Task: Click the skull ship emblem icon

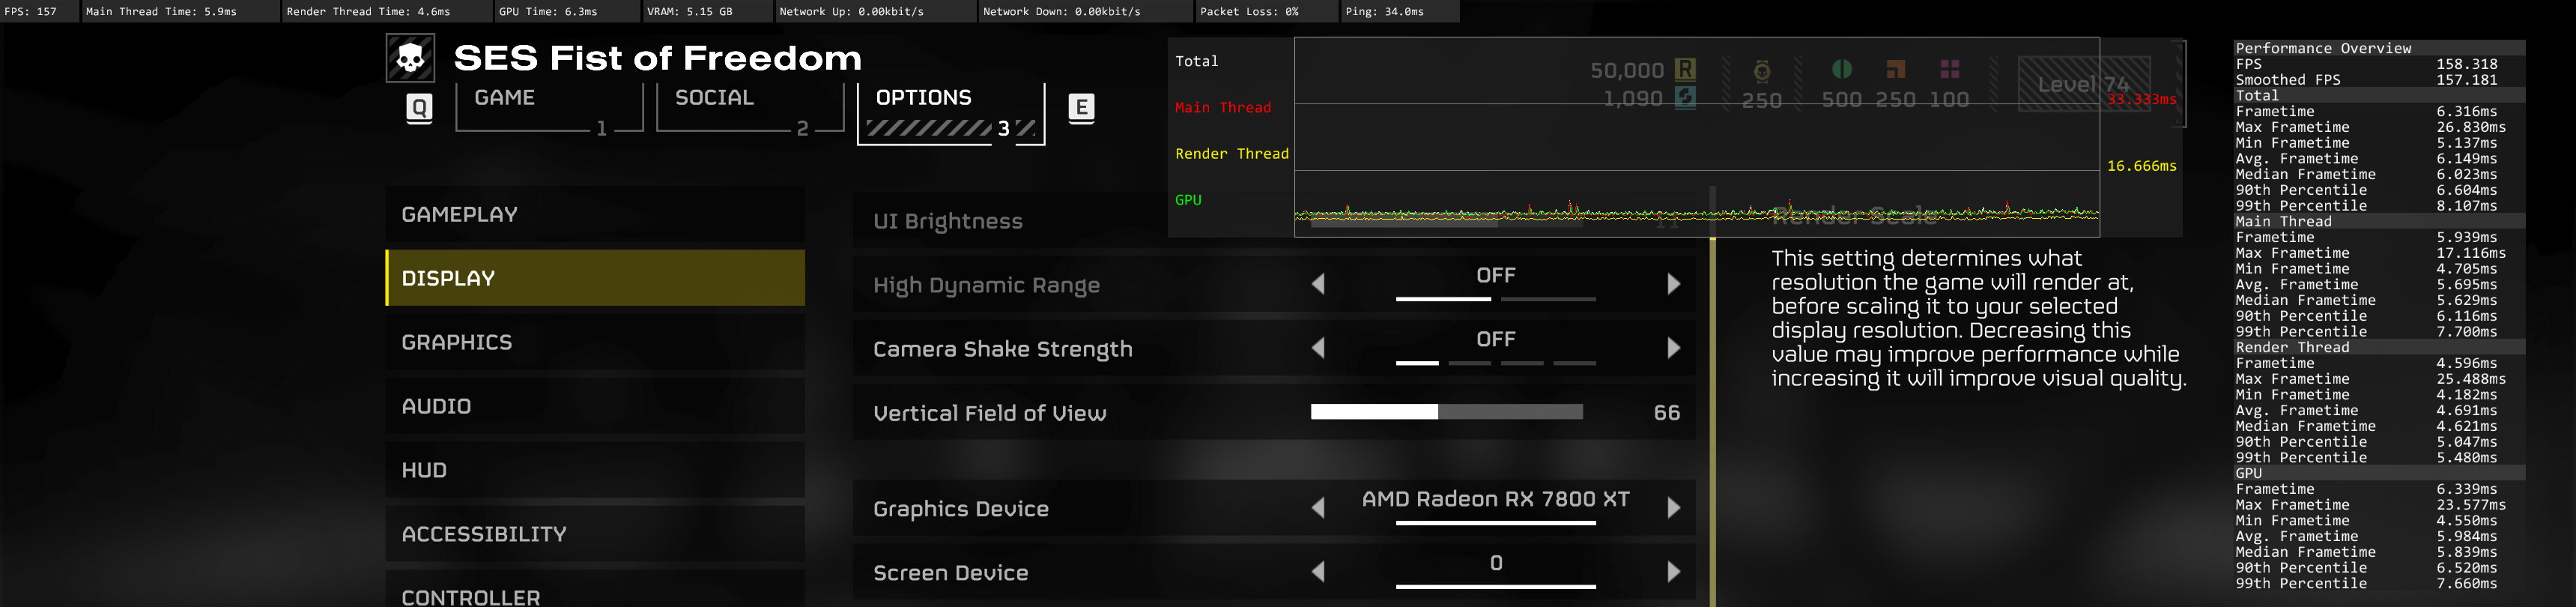Action: click(x=410, y=58)
